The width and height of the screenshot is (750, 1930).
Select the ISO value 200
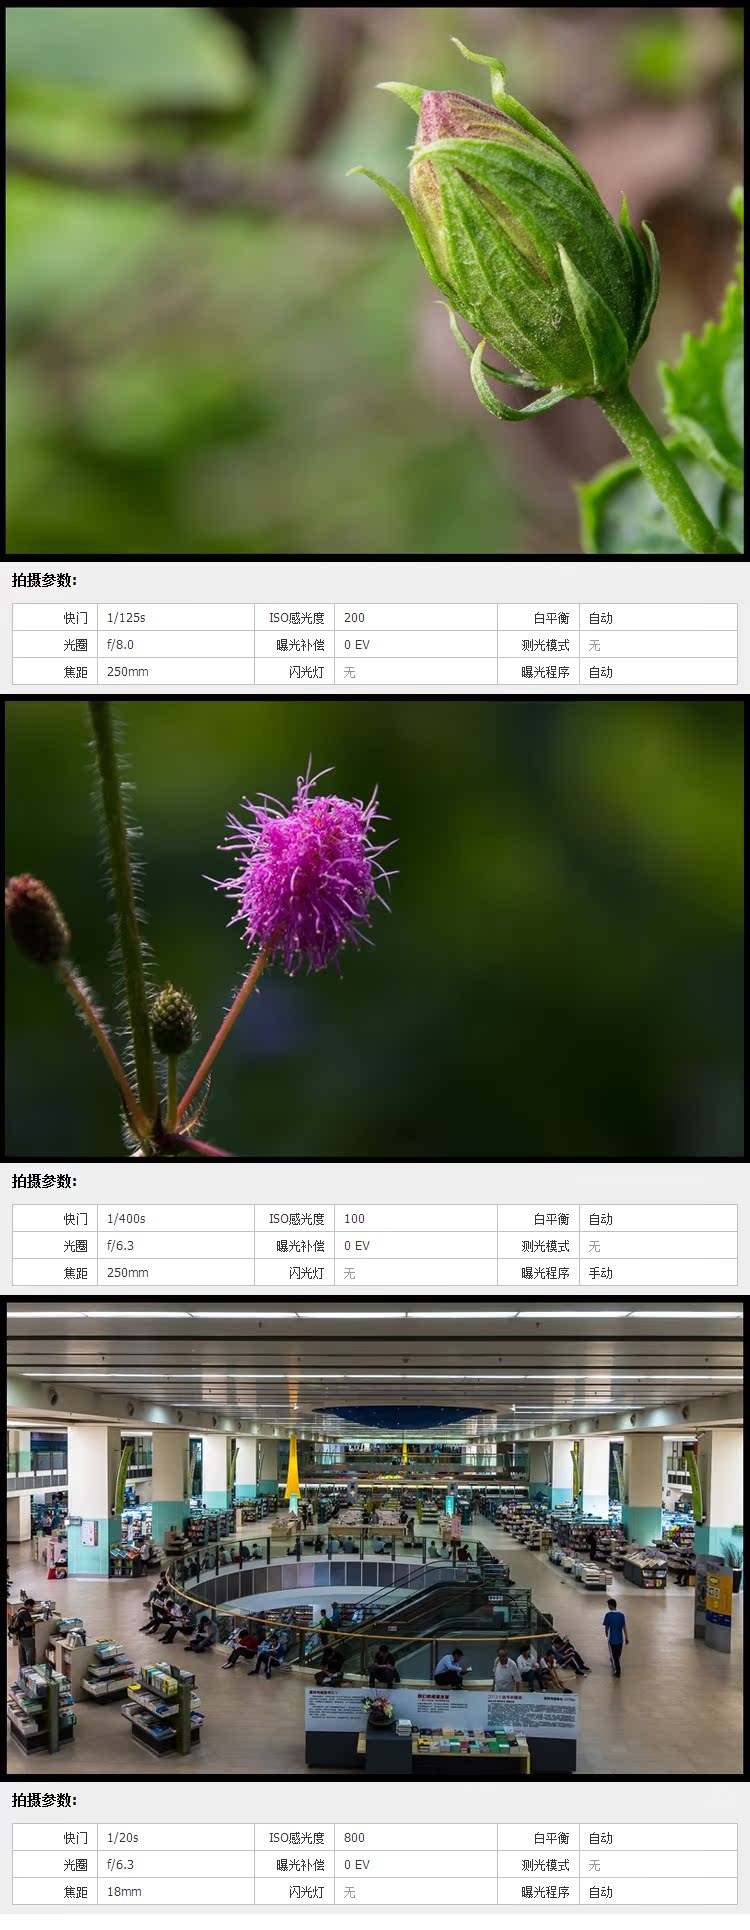click(x=354, y=618)
